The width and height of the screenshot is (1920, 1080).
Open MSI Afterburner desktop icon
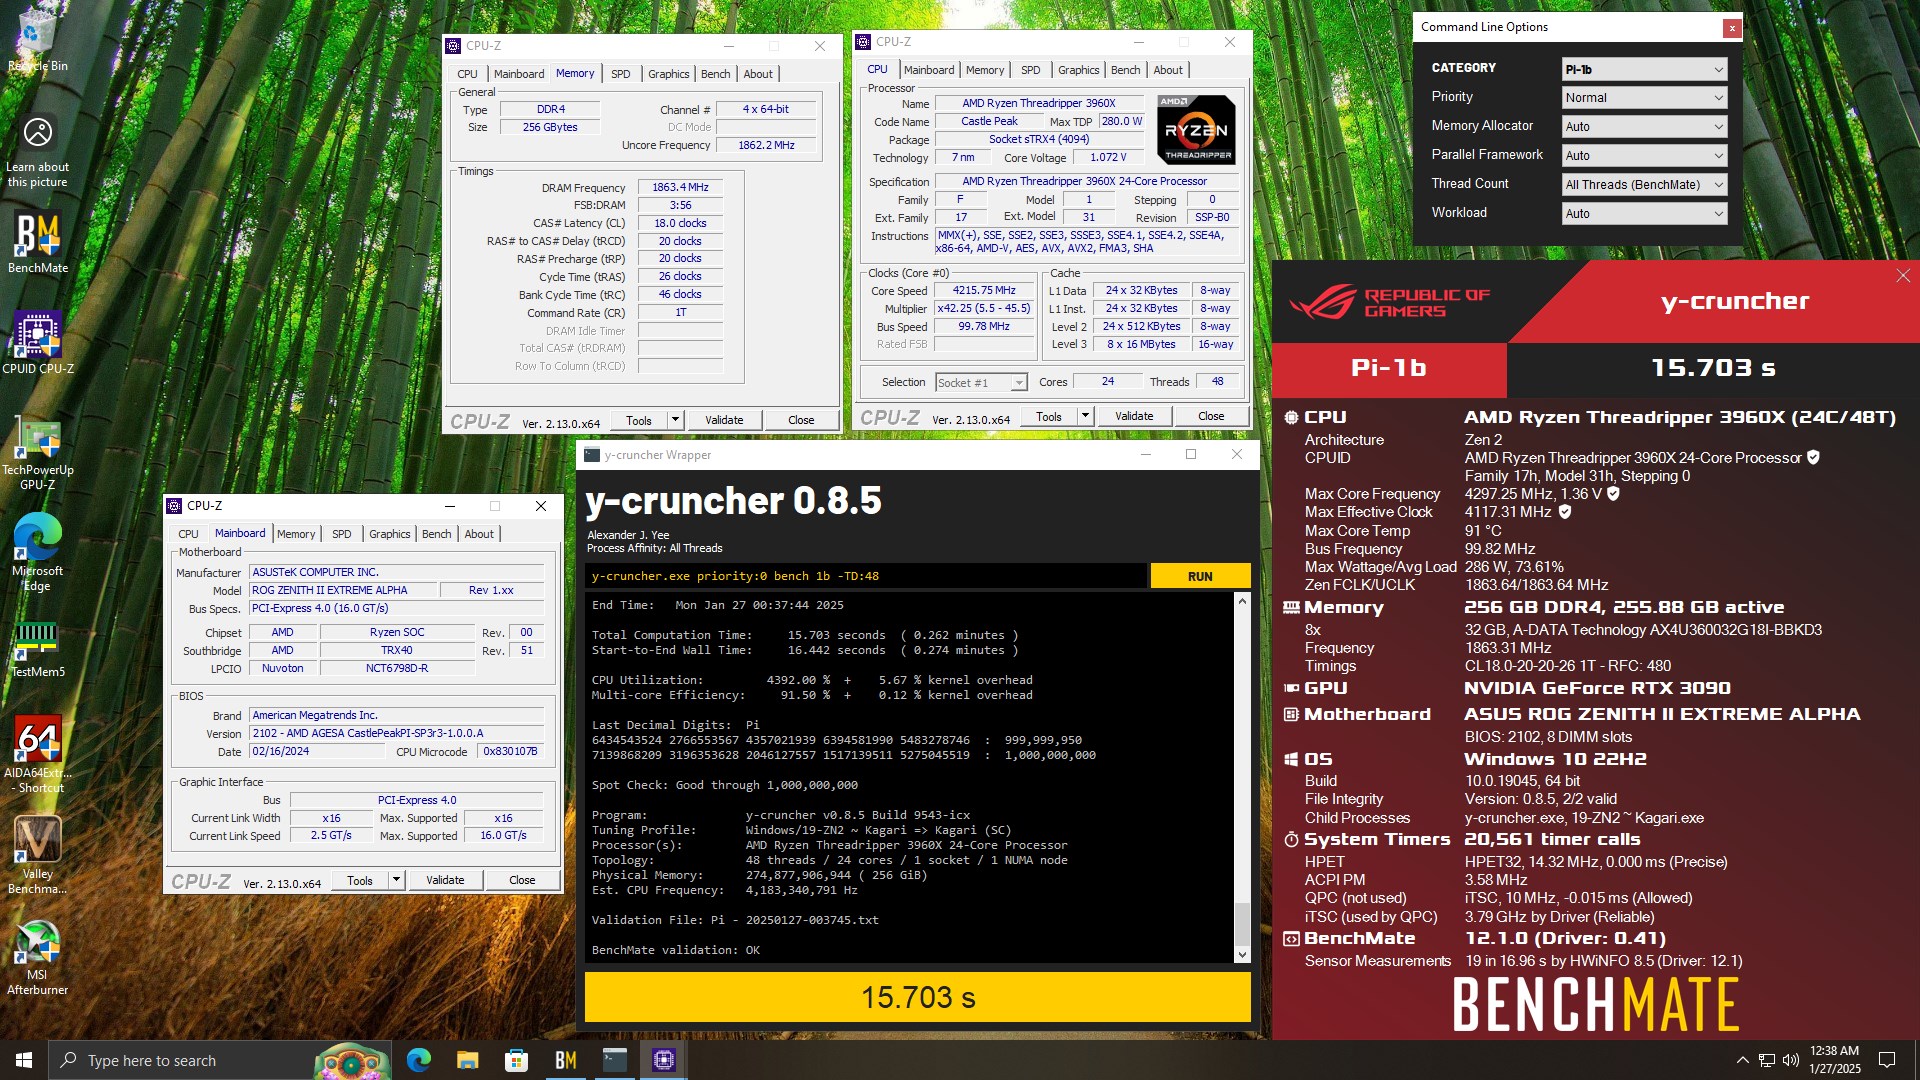click(37, 957)
